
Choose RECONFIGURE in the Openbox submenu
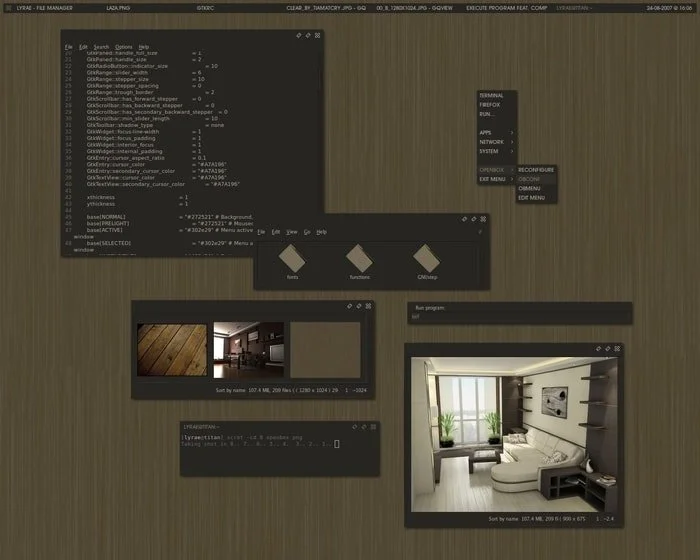tap(536, 170)
